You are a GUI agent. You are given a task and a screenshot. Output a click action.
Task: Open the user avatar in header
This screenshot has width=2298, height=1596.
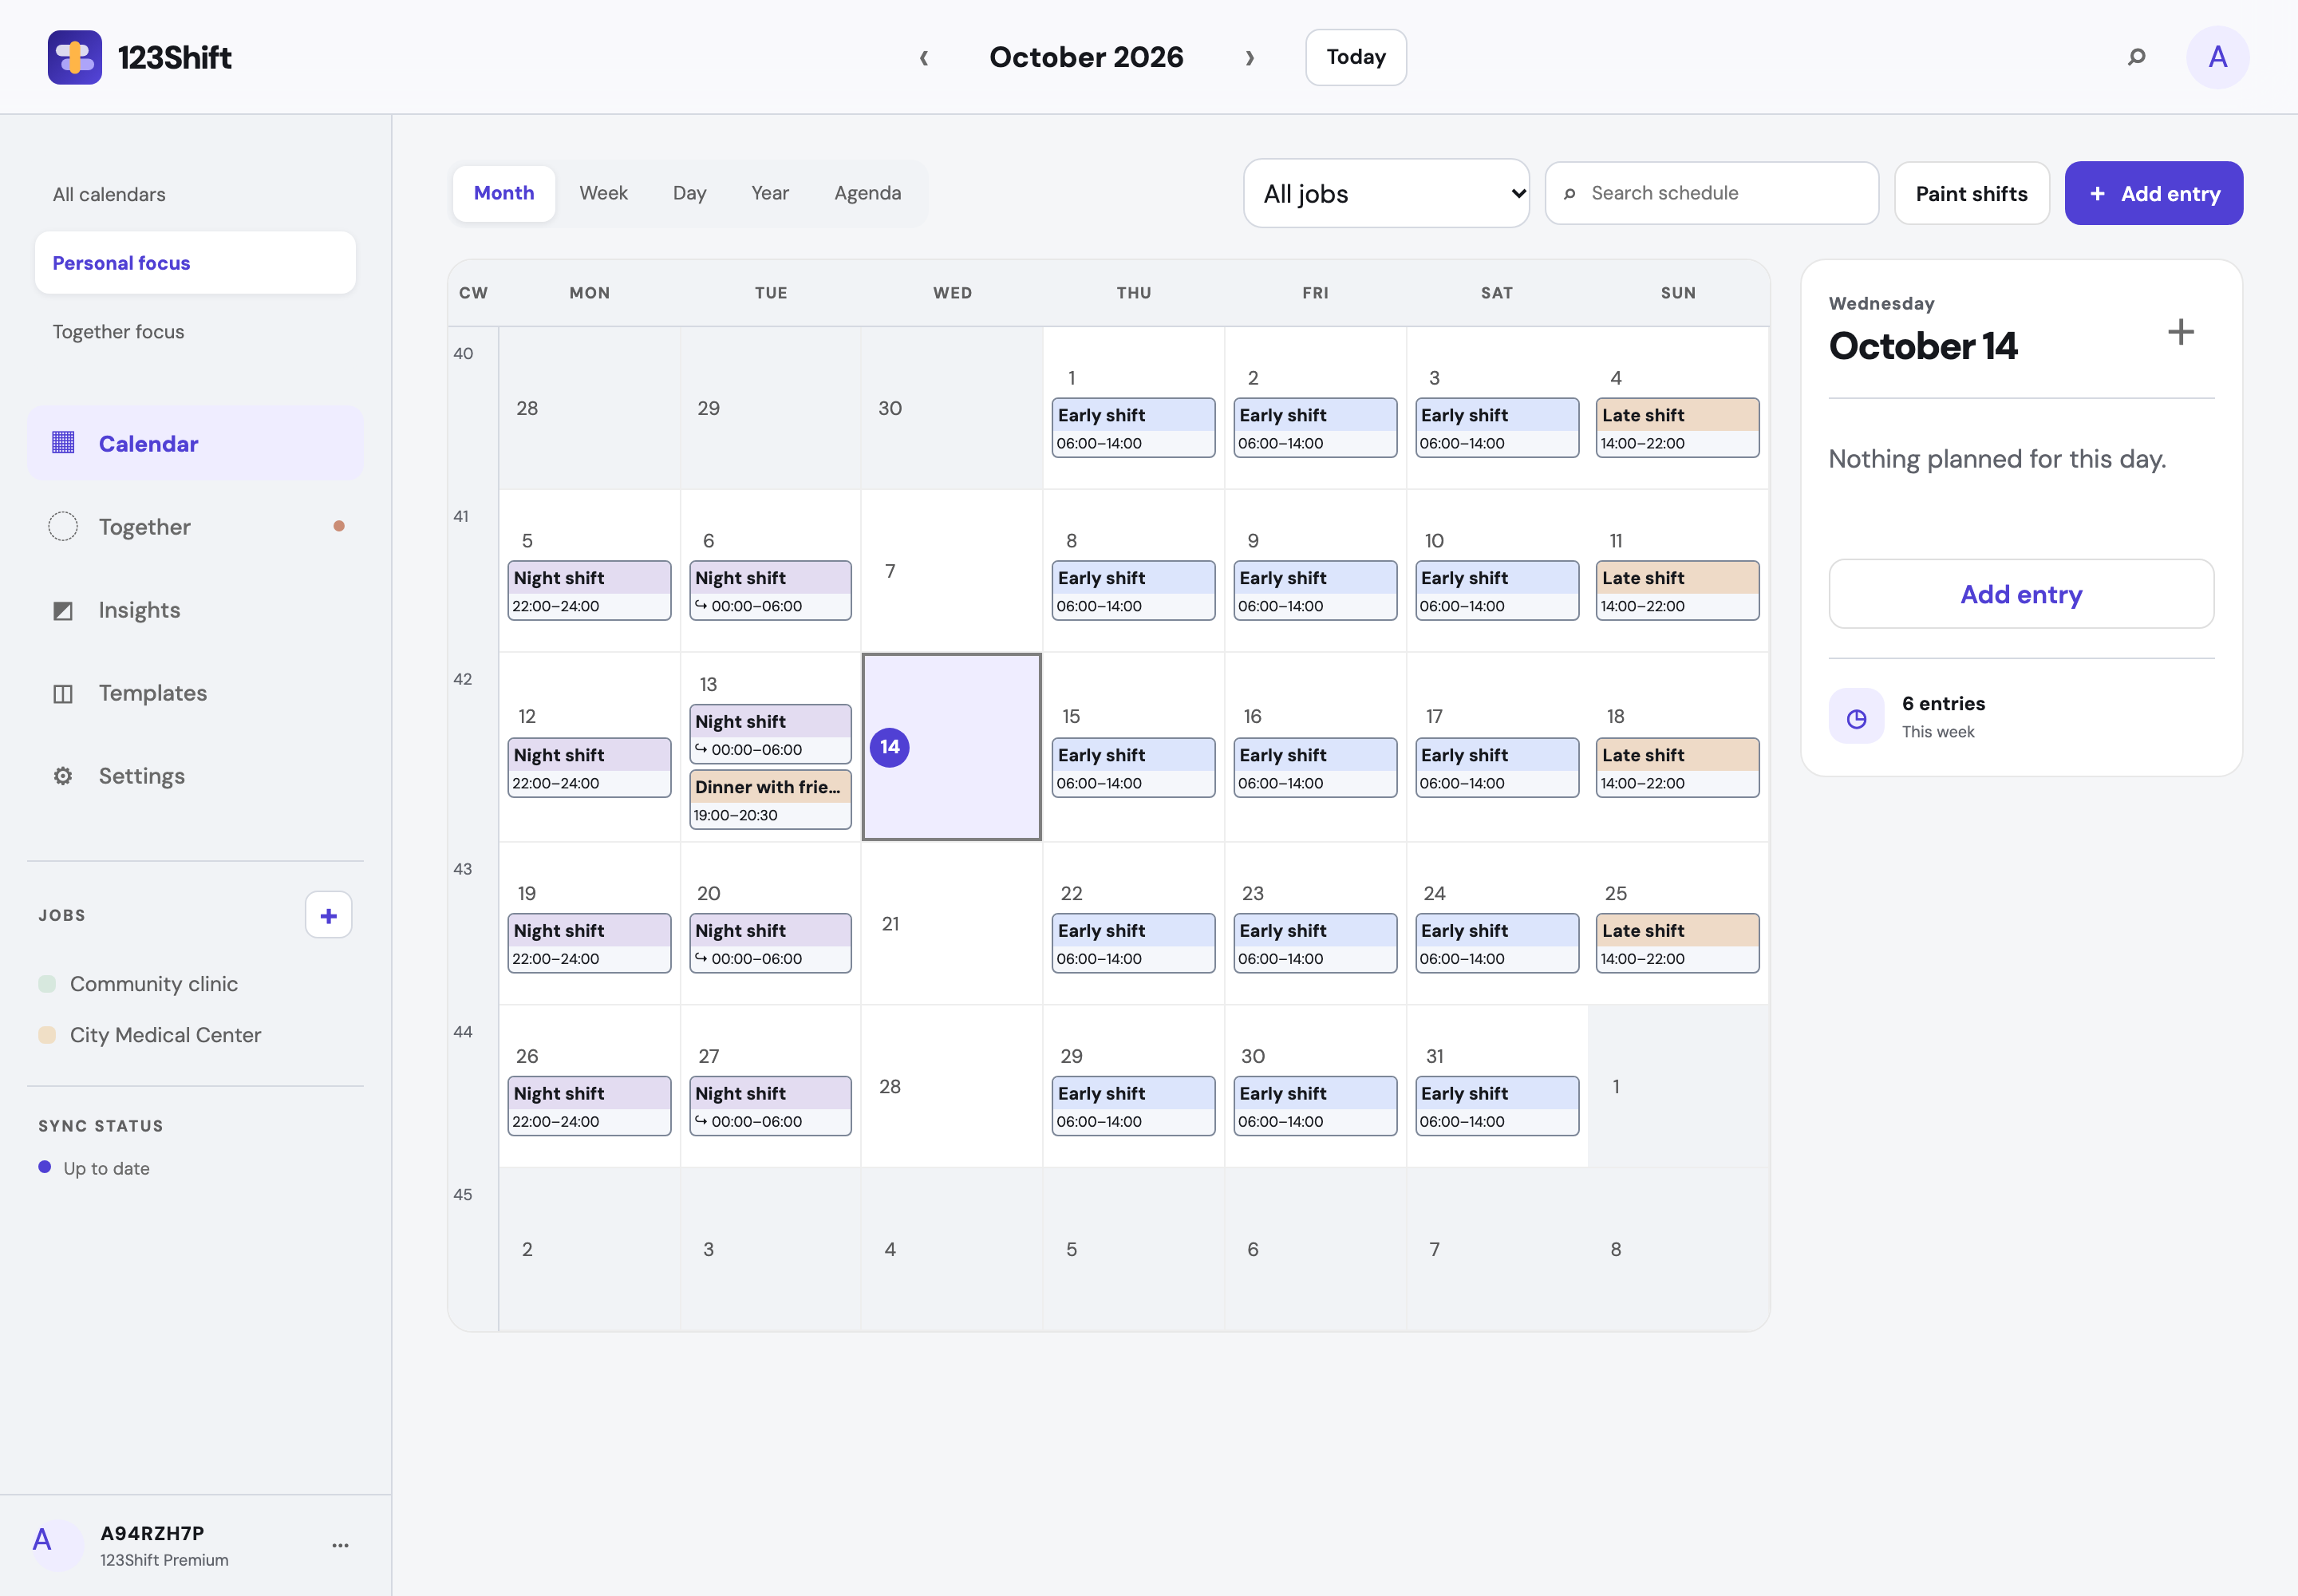2217,57
